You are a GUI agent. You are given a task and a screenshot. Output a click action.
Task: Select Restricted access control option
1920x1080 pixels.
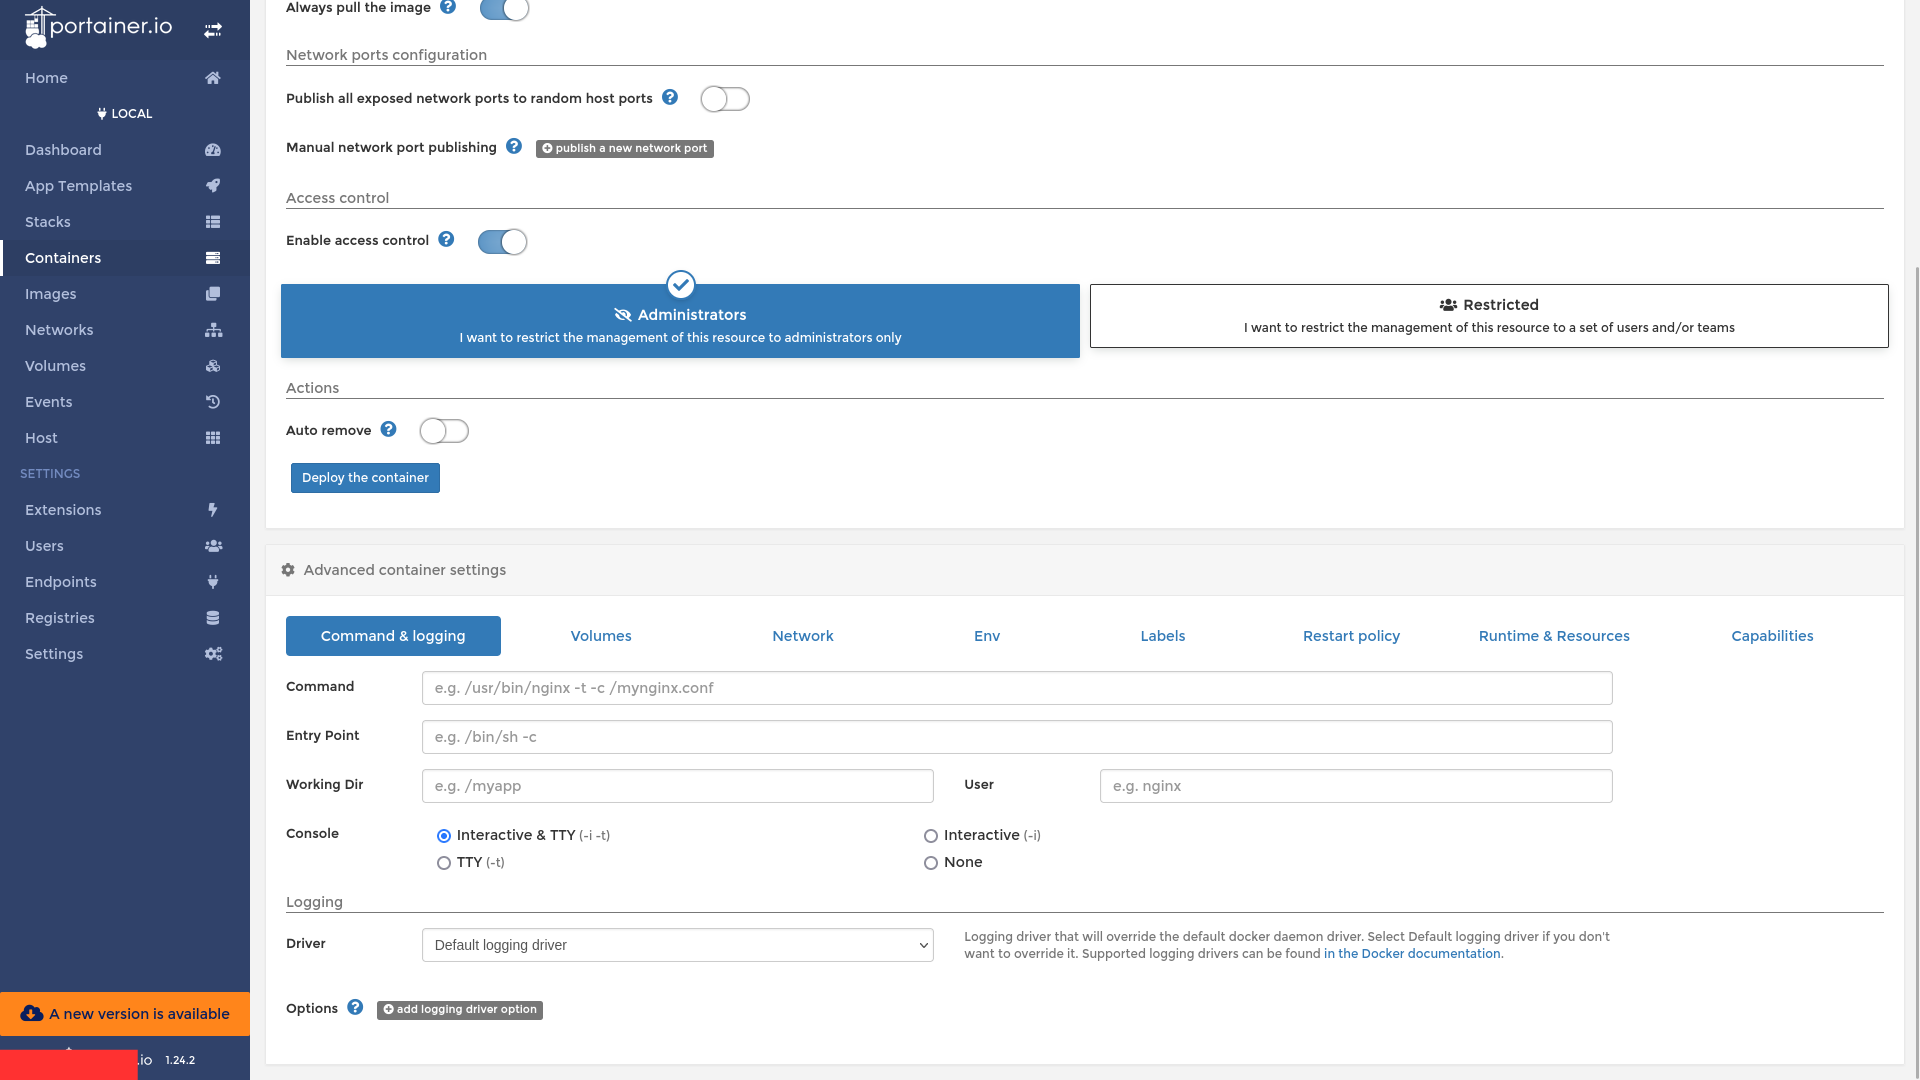point(1489,315)
